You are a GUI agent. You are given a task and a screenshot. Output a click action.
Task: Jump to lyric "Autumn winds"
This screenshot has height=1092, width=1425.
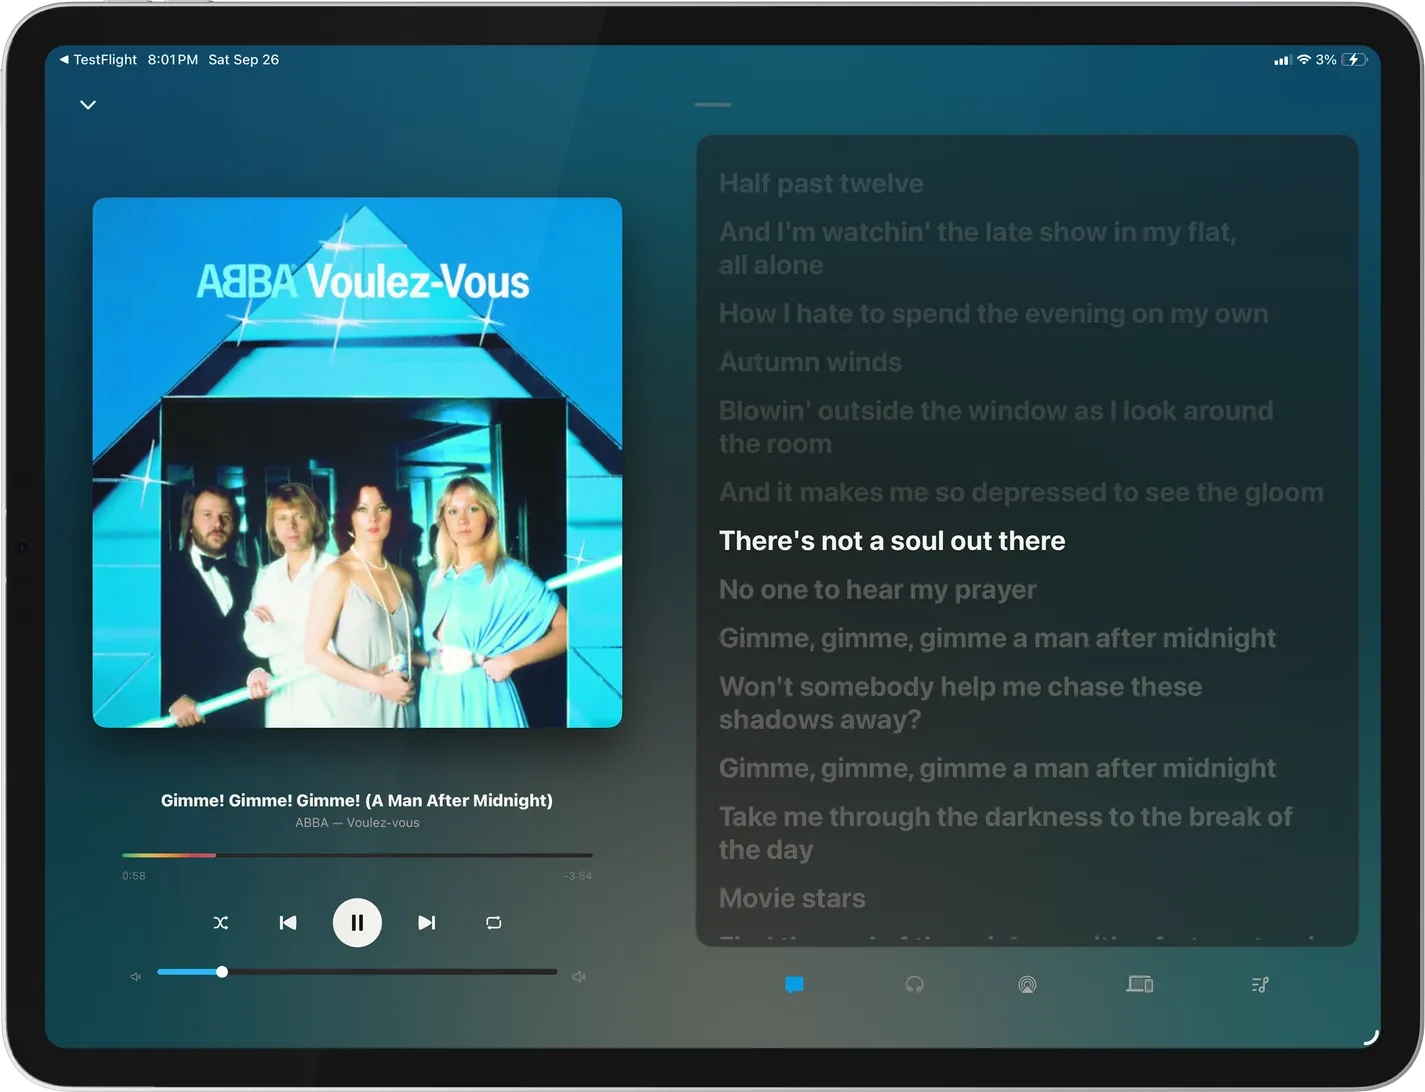810,362
